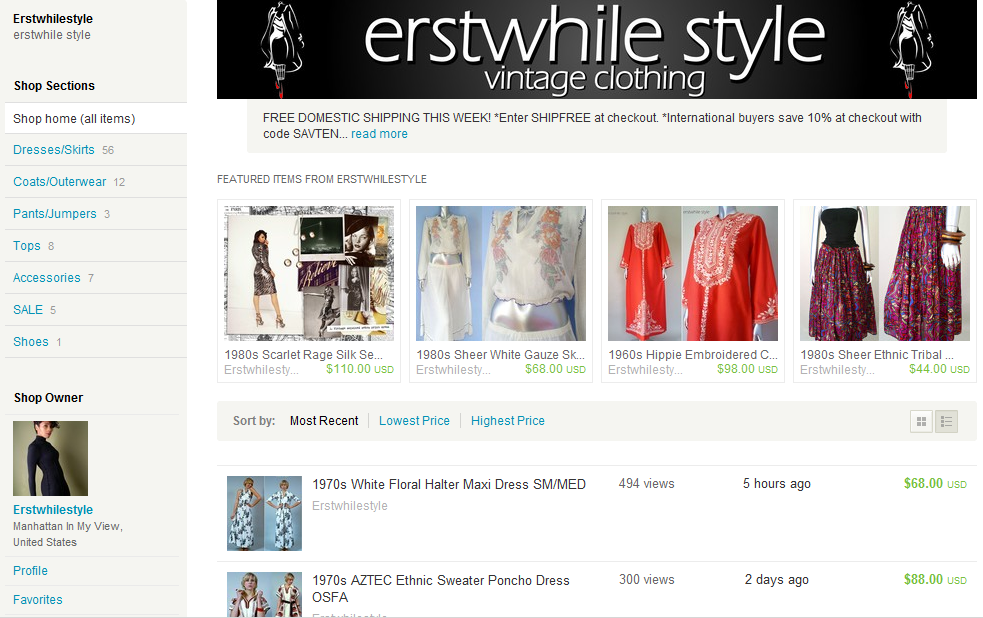Screen dimensions: 983x618
Task: Sort items by Most Recent
Action: [x=324, y=421]
